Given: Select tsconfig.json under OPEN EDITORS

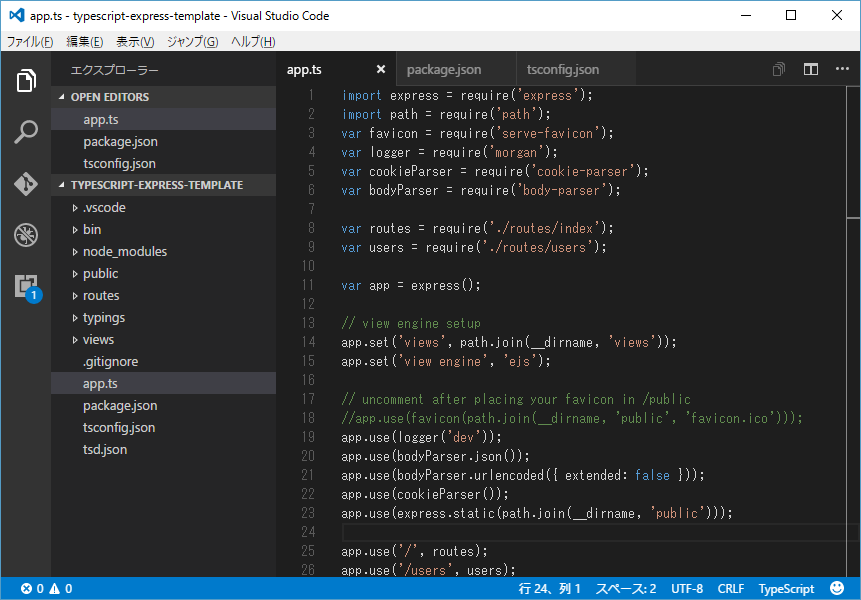Looking at the screenshot, I should tap(164, 163).
